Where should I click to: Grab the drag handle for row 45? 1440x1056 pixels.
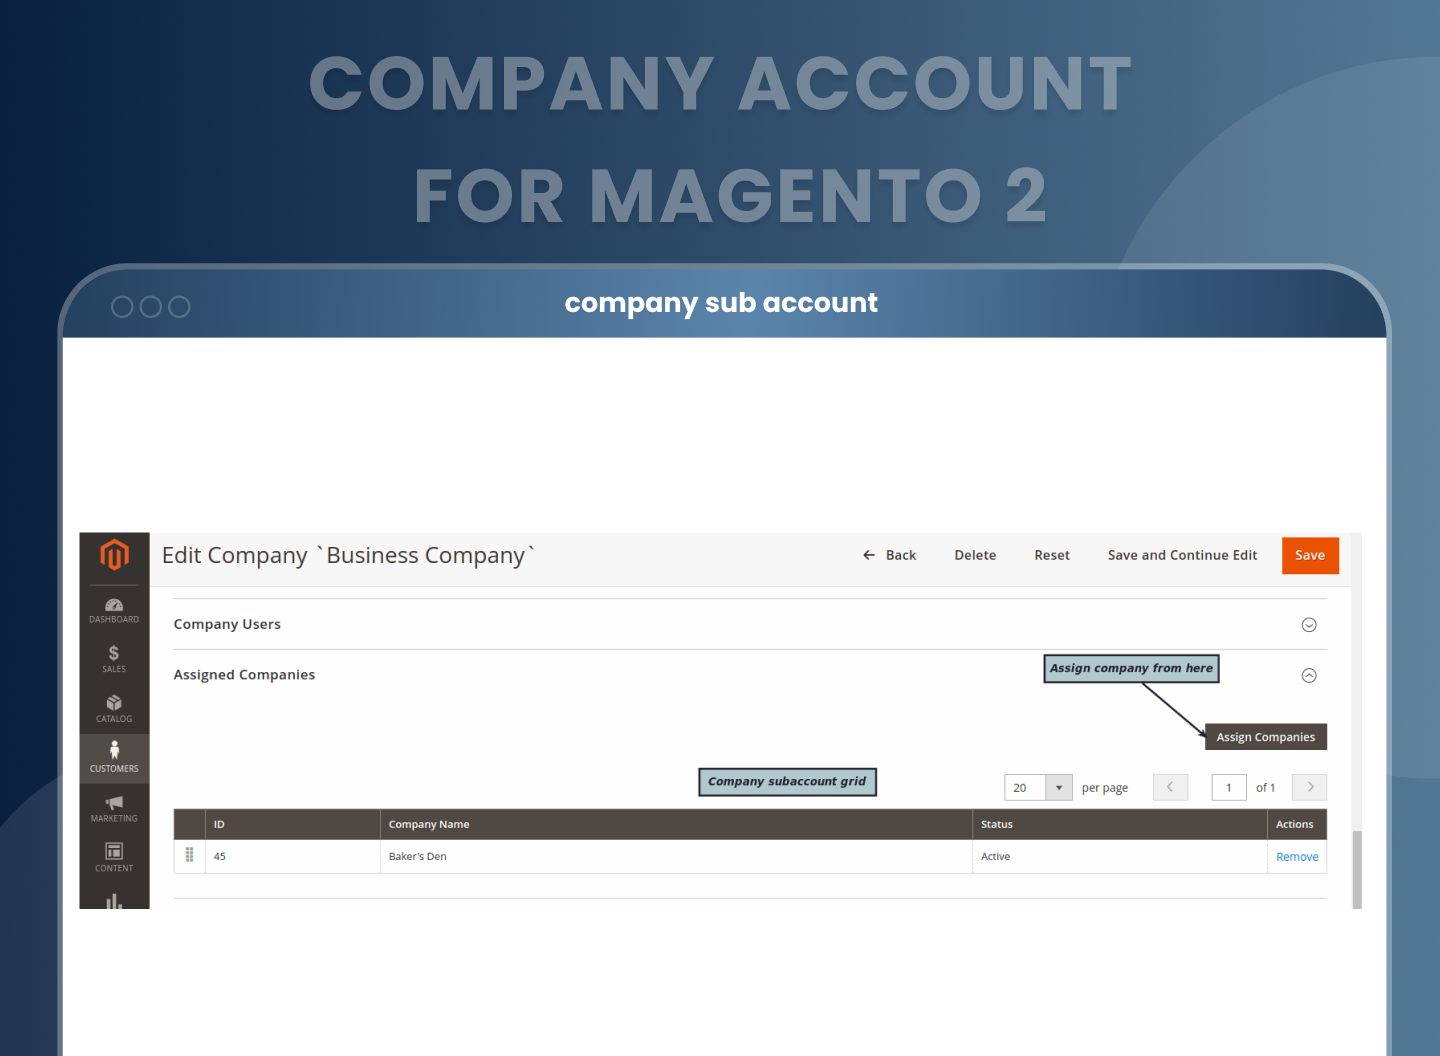point(189,856)
